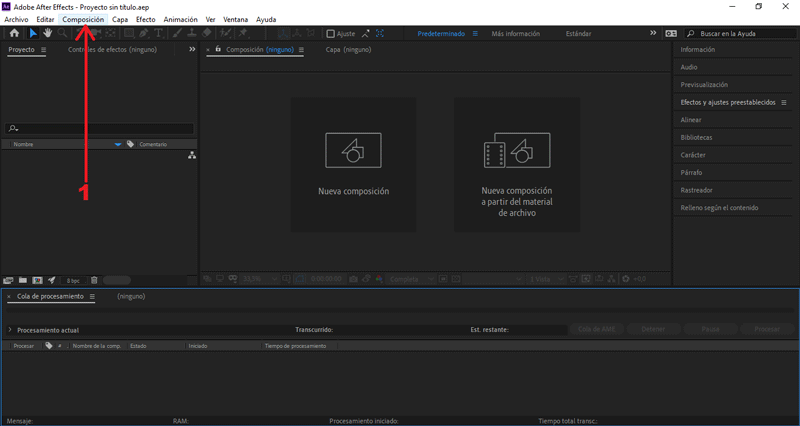Click the +0,0 exposure value

(x=640, y=279)
